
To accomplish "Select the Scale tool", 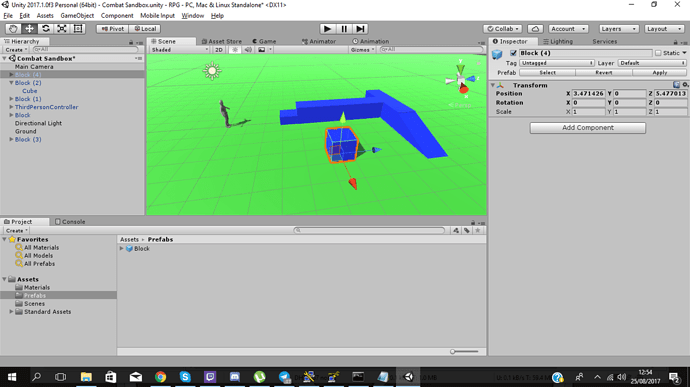I will pyautogui.click(x=62, y=29).
